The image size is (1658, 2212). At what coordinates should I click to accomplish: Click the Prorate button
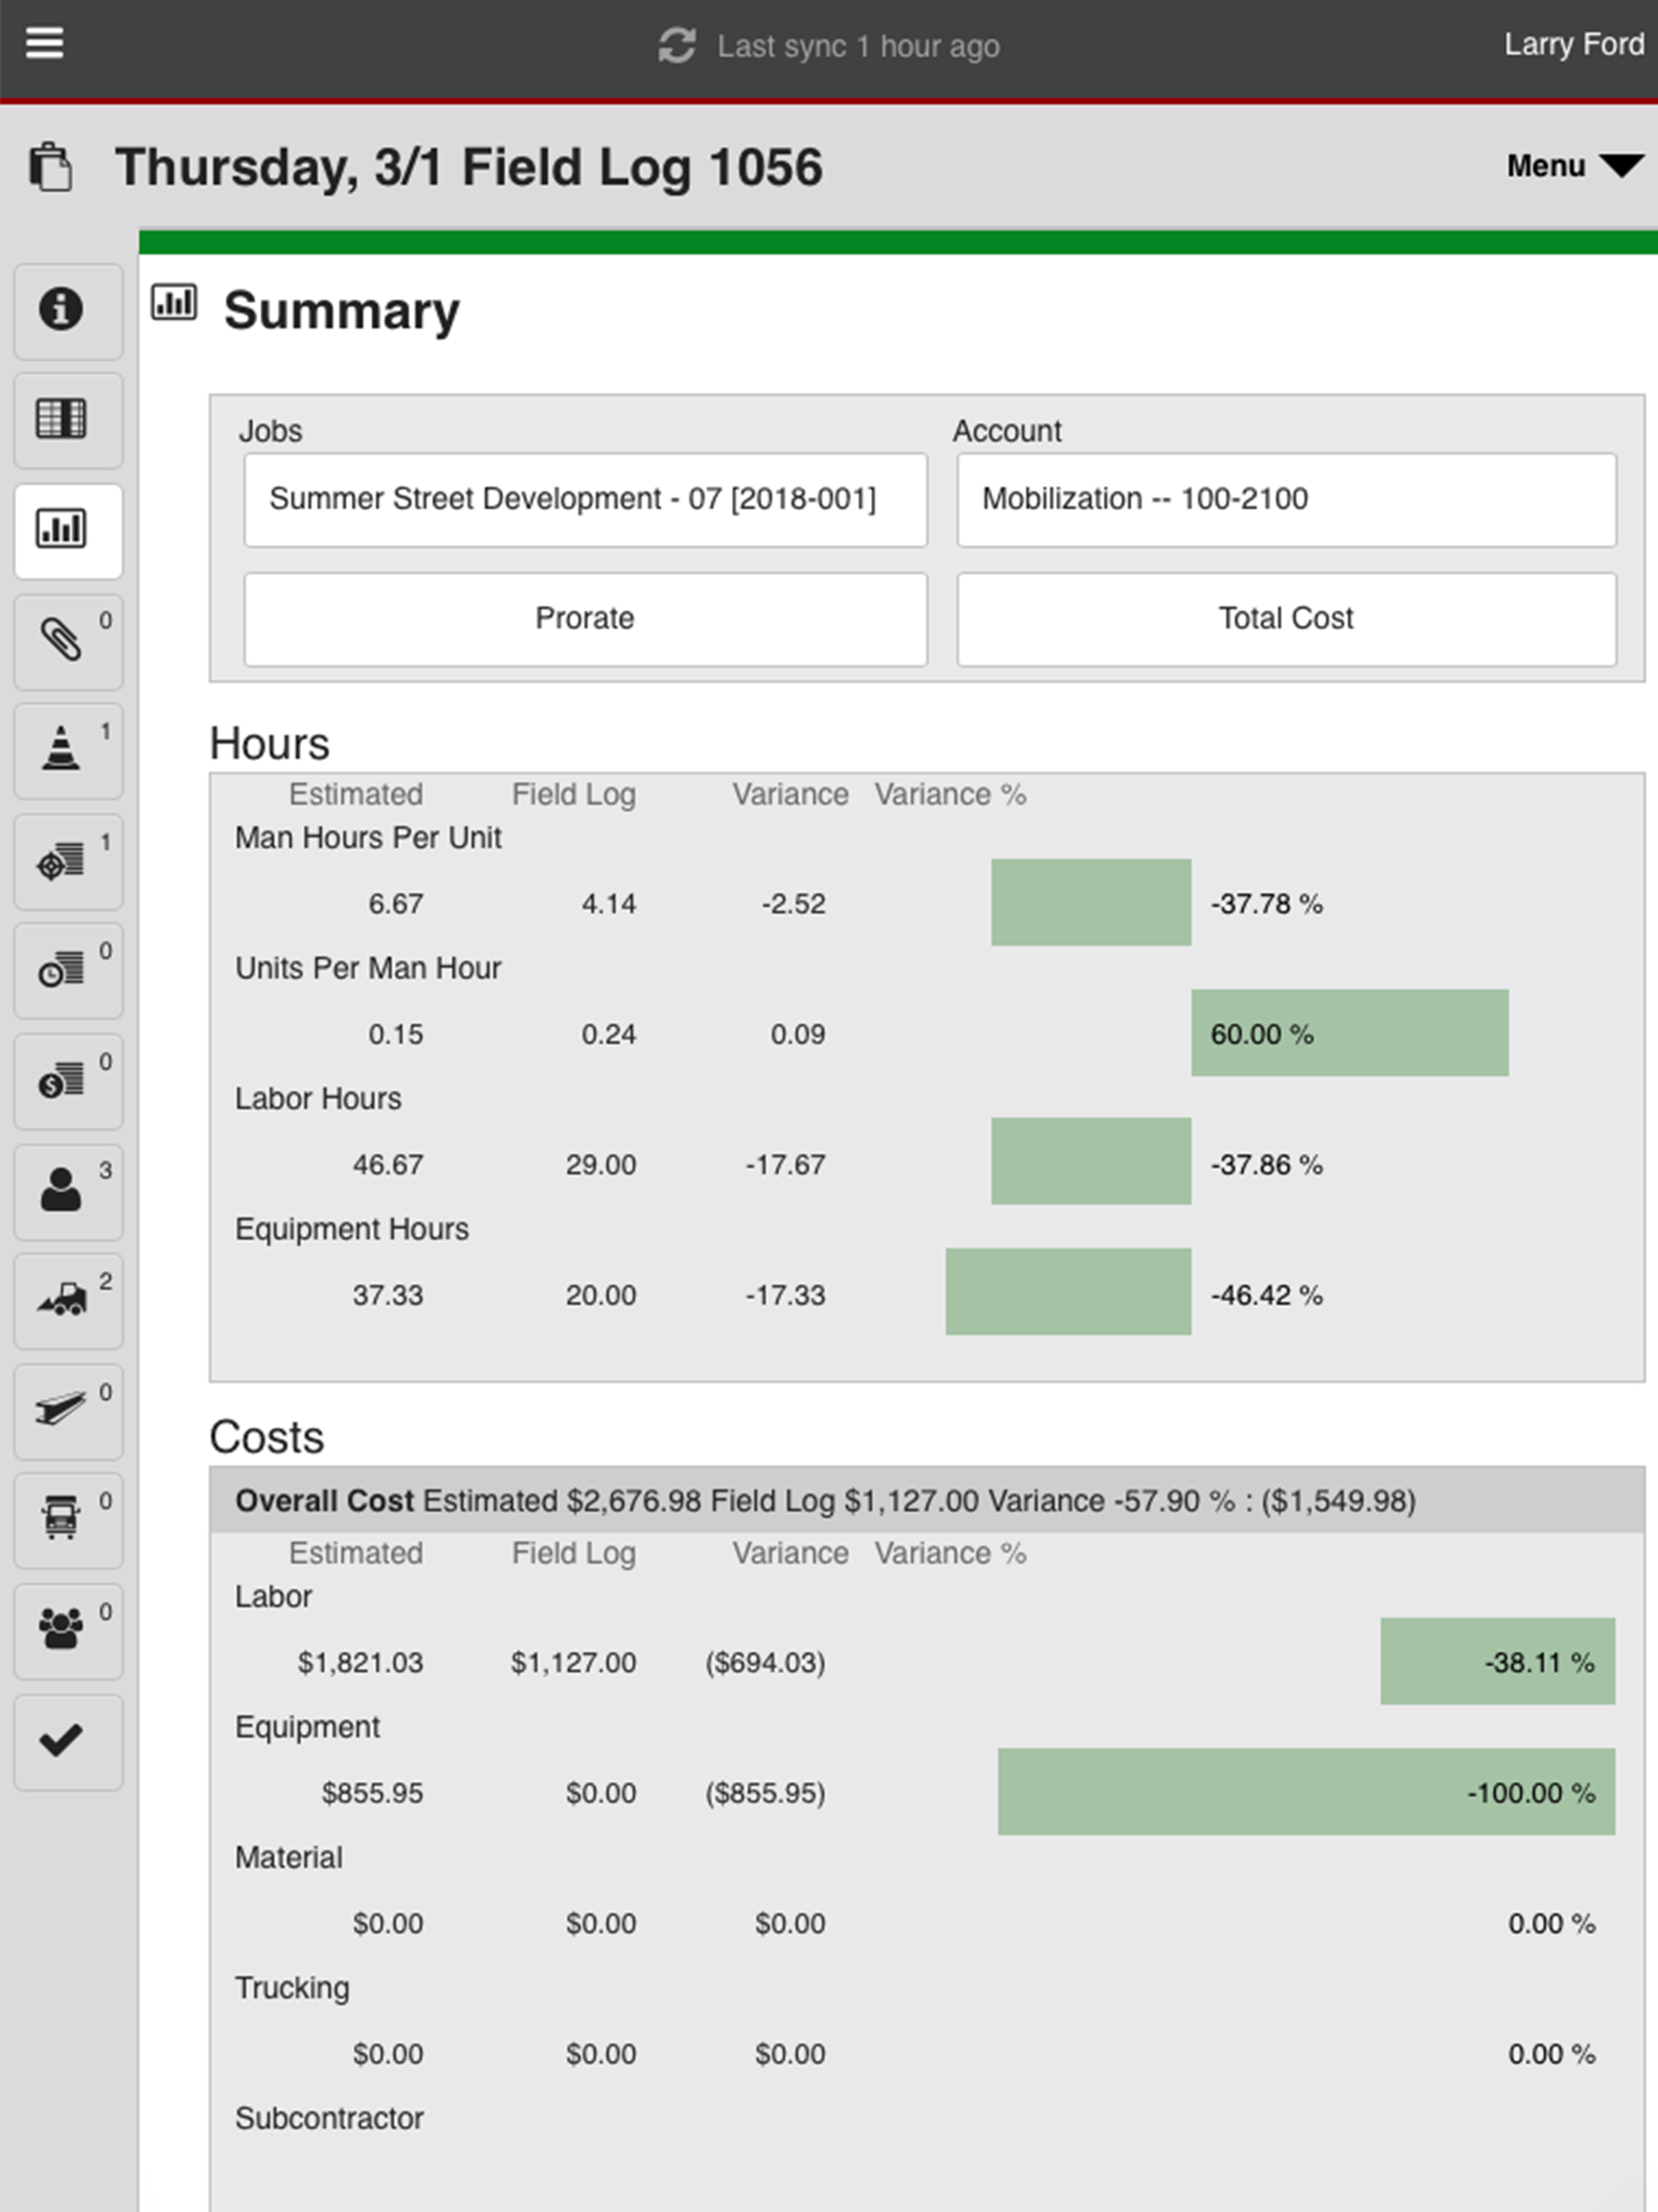(585, 619)
